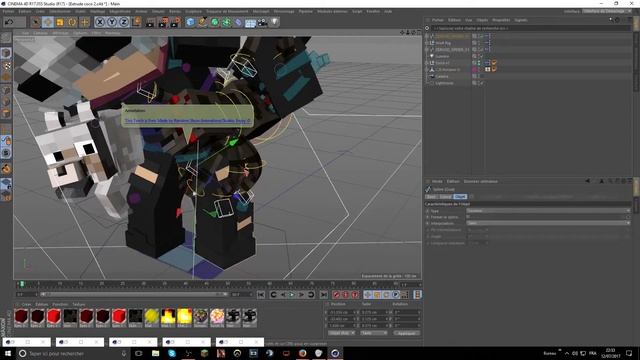Image resolution: width=640 pixels, height=360 pixels.
Task: Click the Floor environment icon
Action: [x=250, y=22]
